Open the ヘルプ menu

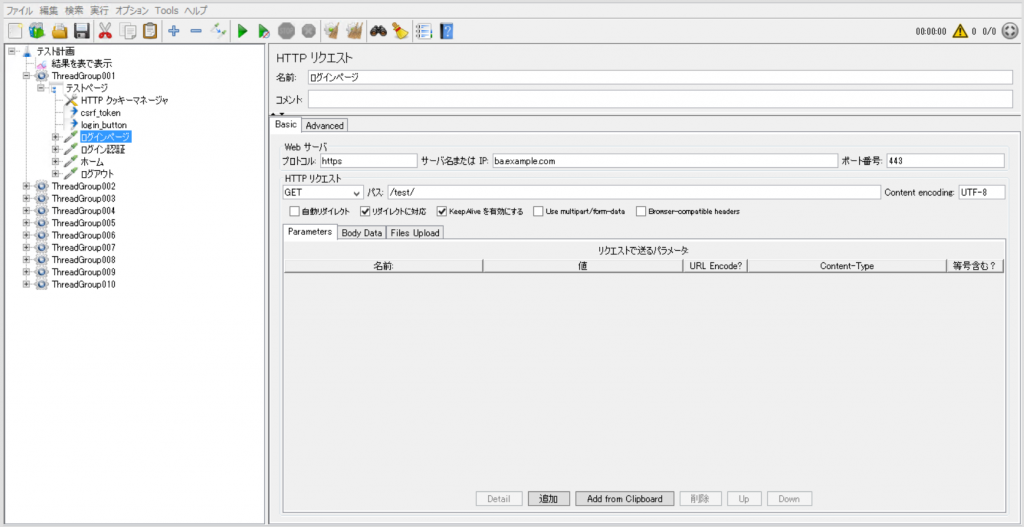pyautogui.click(x=196, y=10)
